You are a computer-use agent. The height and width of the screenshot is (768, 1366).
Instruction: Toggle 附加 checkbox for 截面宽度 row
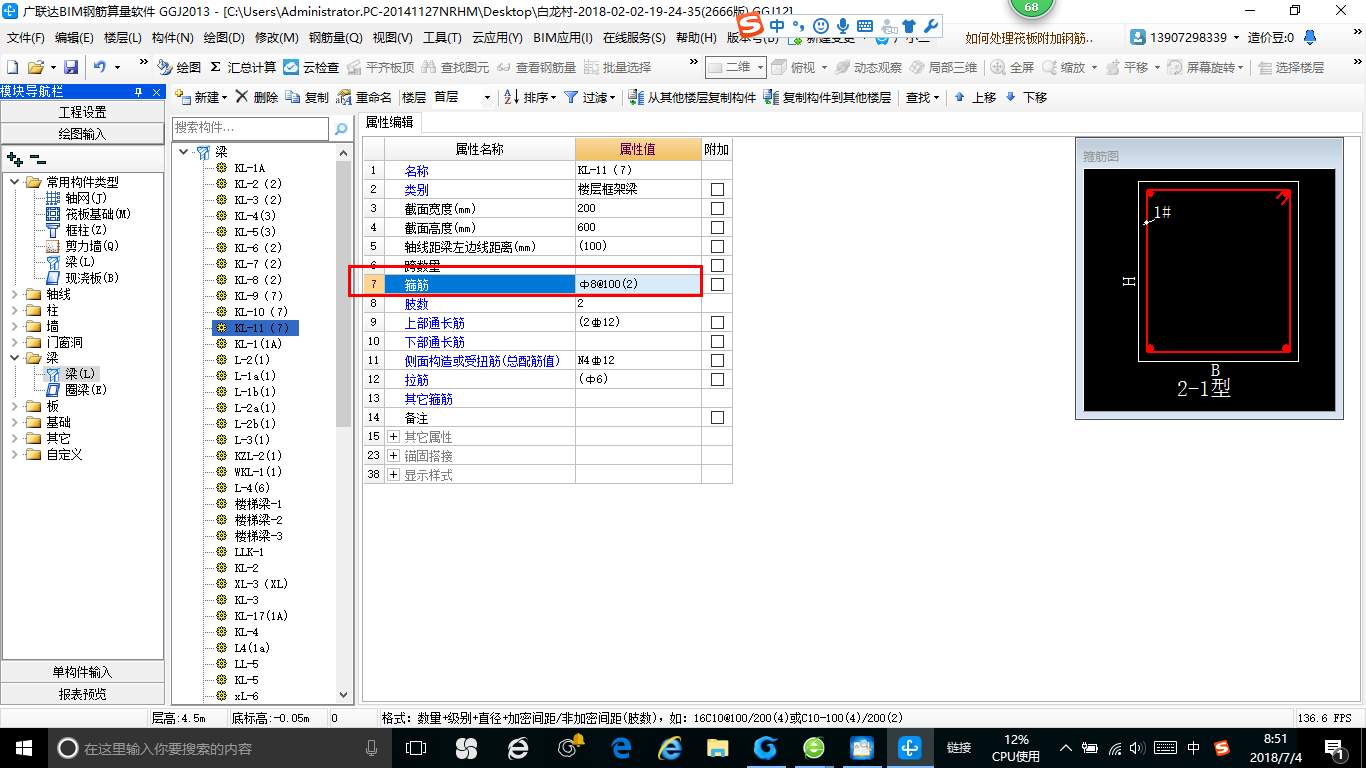[717, 208]
